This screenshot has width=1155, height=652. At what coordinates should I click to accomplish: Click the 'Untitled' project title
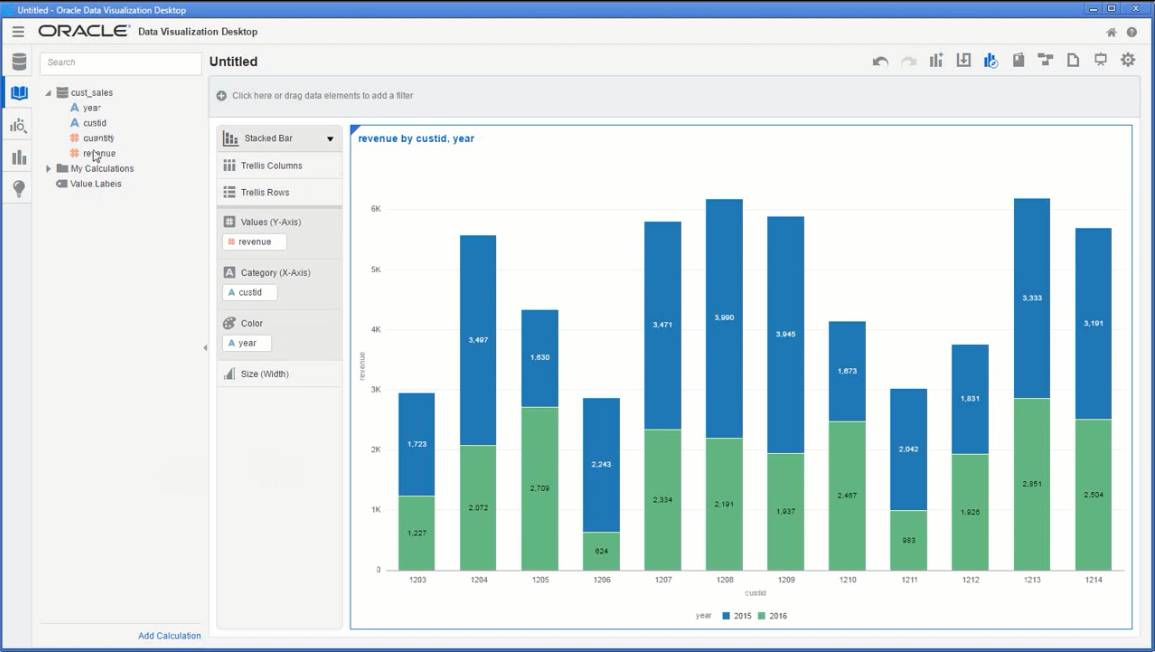pyautogui.click(x=234, y=62)
